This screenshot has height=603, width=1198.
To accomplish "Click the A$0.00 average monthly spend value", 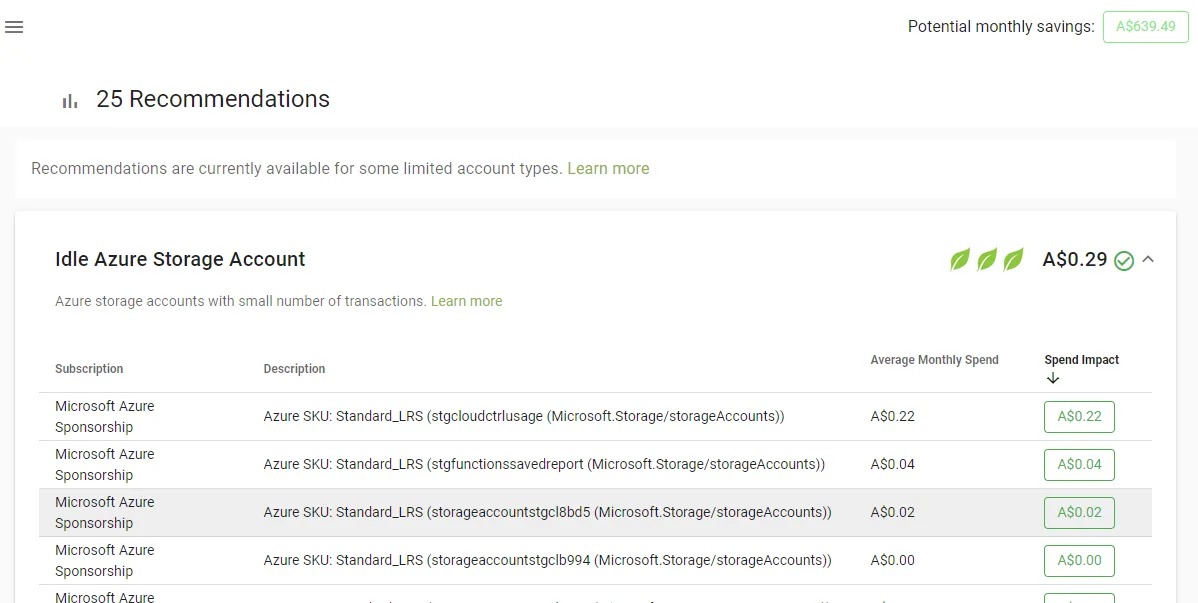I will tap(892, 561).
